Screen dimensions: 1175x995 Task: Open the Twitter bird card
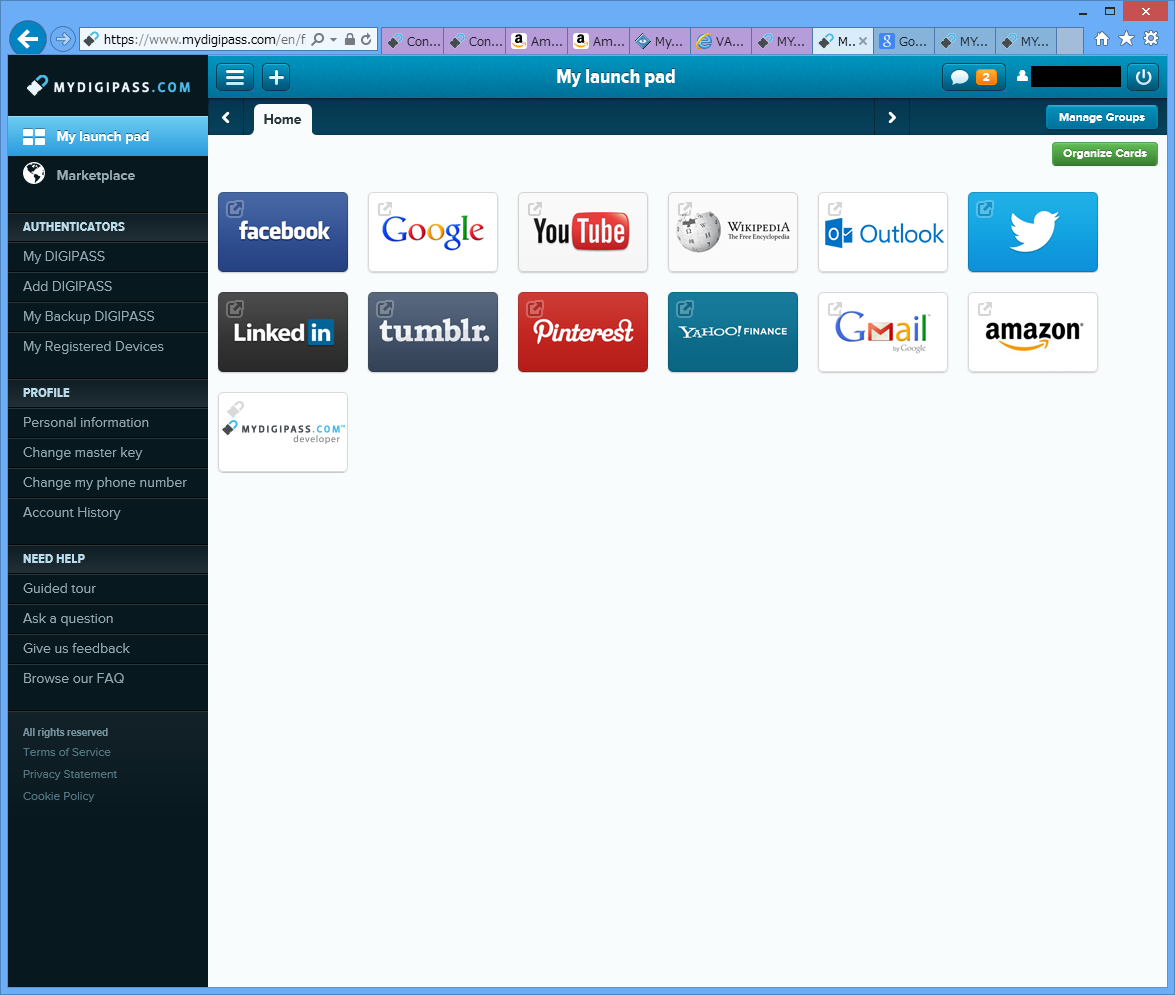tap(1032, 232)
